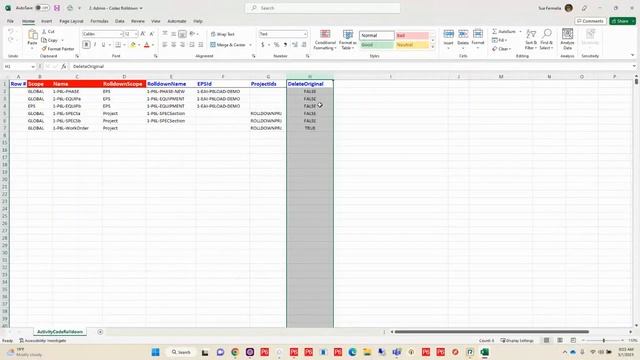This screenshot has width=640, height=360.
Task: Switch to Page Layout view in status bar
Action: point(560,340)
